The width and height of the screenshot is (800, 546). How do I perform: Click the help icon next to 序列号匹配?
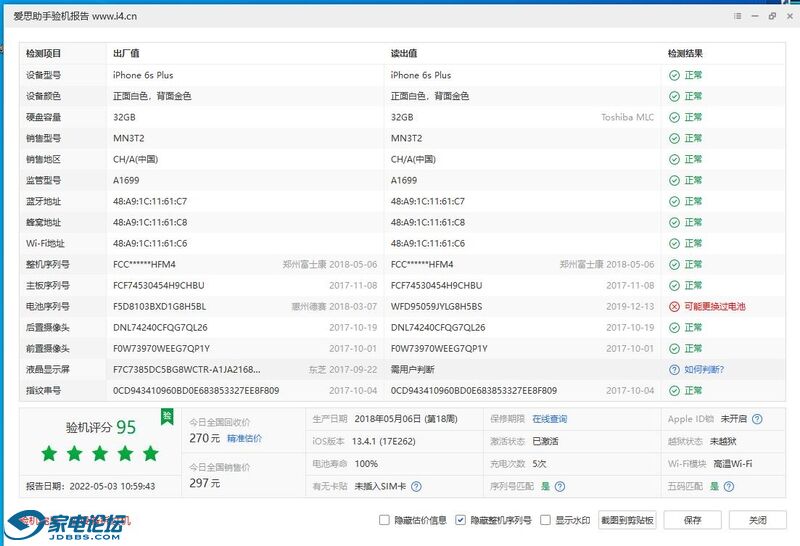560,486
